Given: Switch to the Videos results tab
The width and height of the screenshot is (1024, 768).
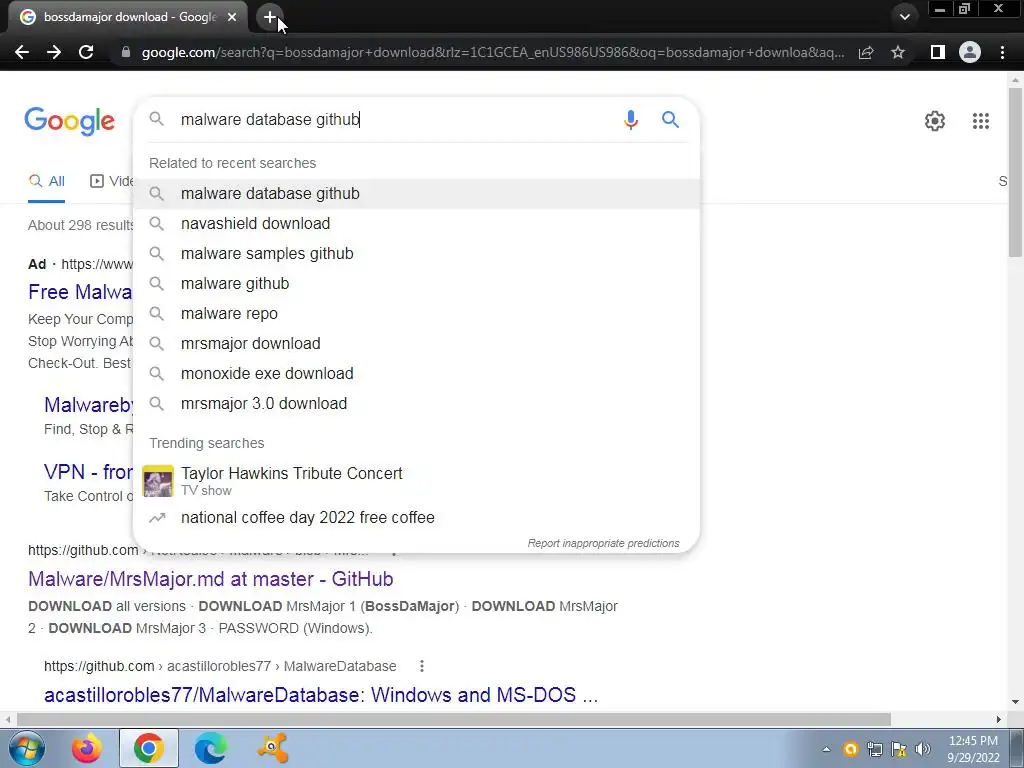Looking at the screenshot, I should [112, 182].
